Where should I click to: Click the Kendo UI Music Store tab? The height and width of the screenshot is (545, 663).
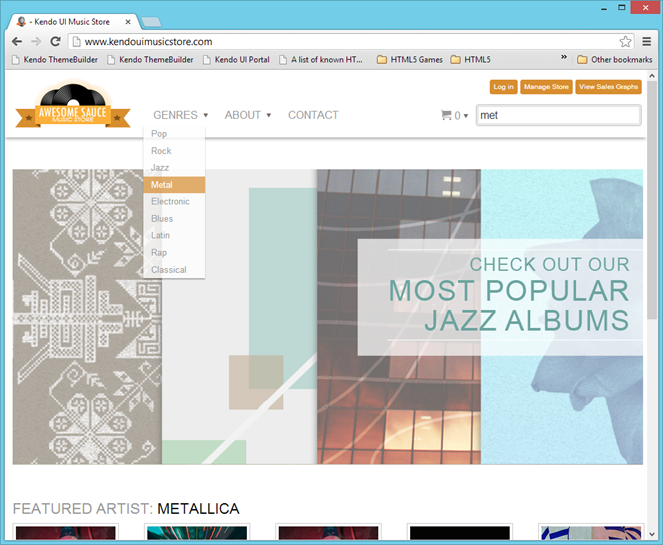point(72,22)
